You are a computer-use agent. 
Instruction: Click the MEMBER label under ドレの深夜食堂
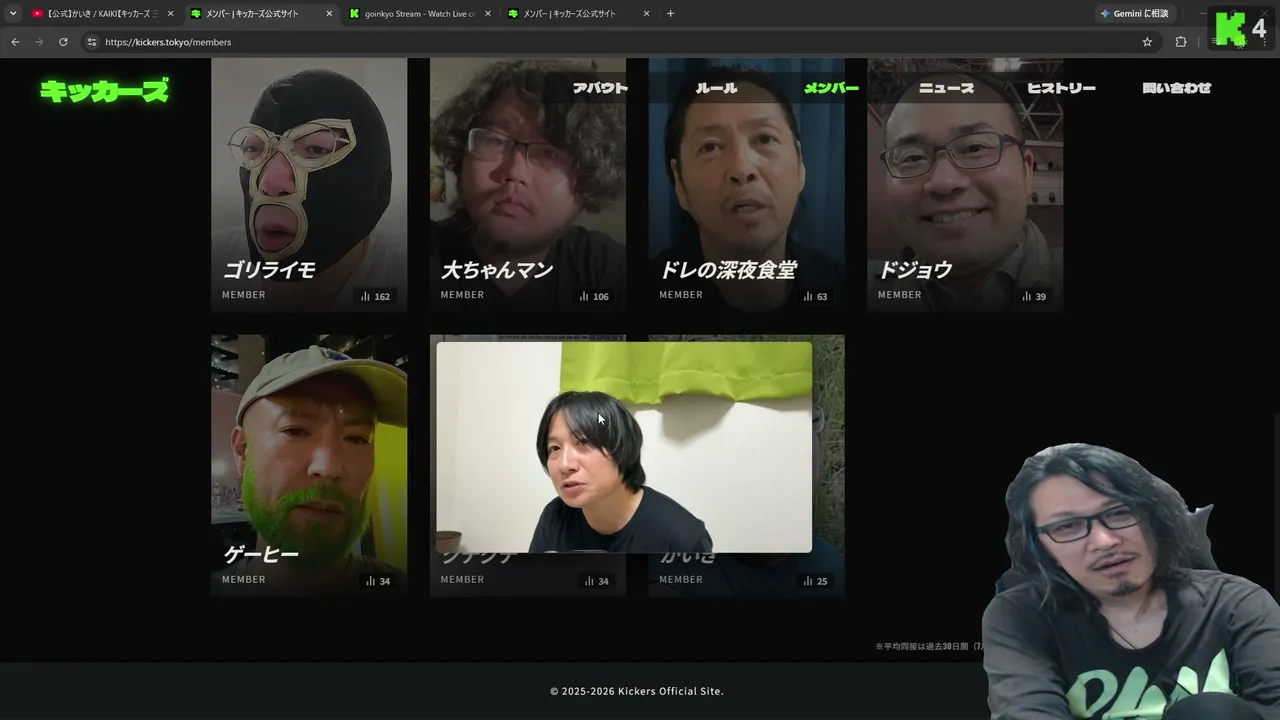pos(681,295)
